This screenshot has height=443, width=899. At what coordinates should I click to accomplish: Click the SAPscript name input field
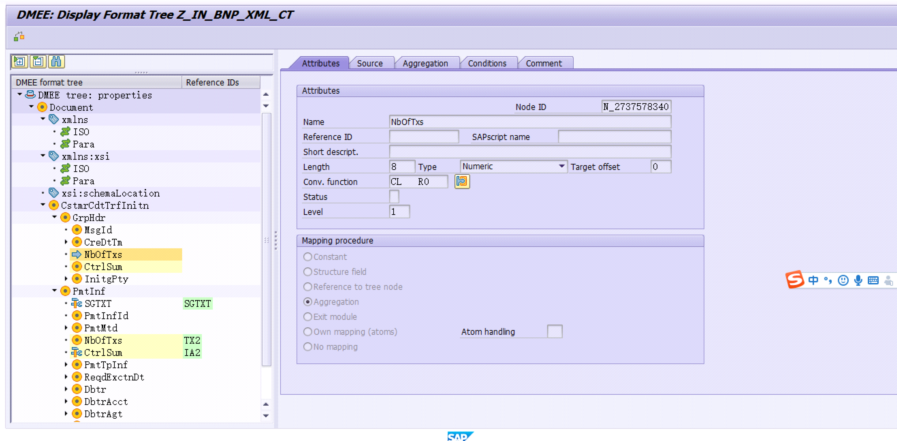click(614, 137)
